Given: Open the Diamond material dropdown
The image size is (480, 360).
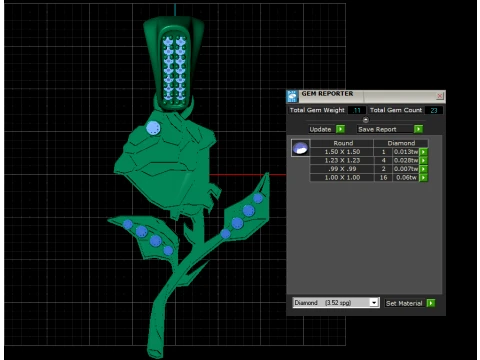Looking at the screenshot, I should tap(374, 303).
